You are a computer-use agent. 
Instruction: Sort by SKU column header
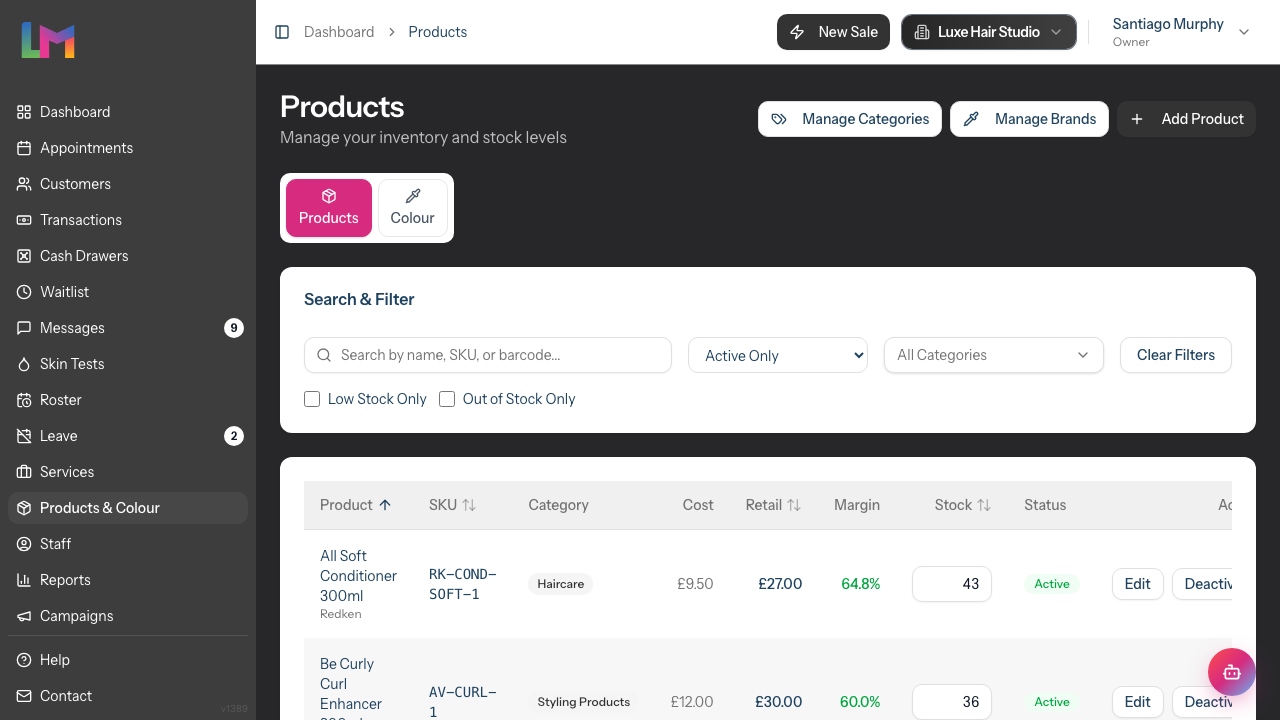point(453,505)
